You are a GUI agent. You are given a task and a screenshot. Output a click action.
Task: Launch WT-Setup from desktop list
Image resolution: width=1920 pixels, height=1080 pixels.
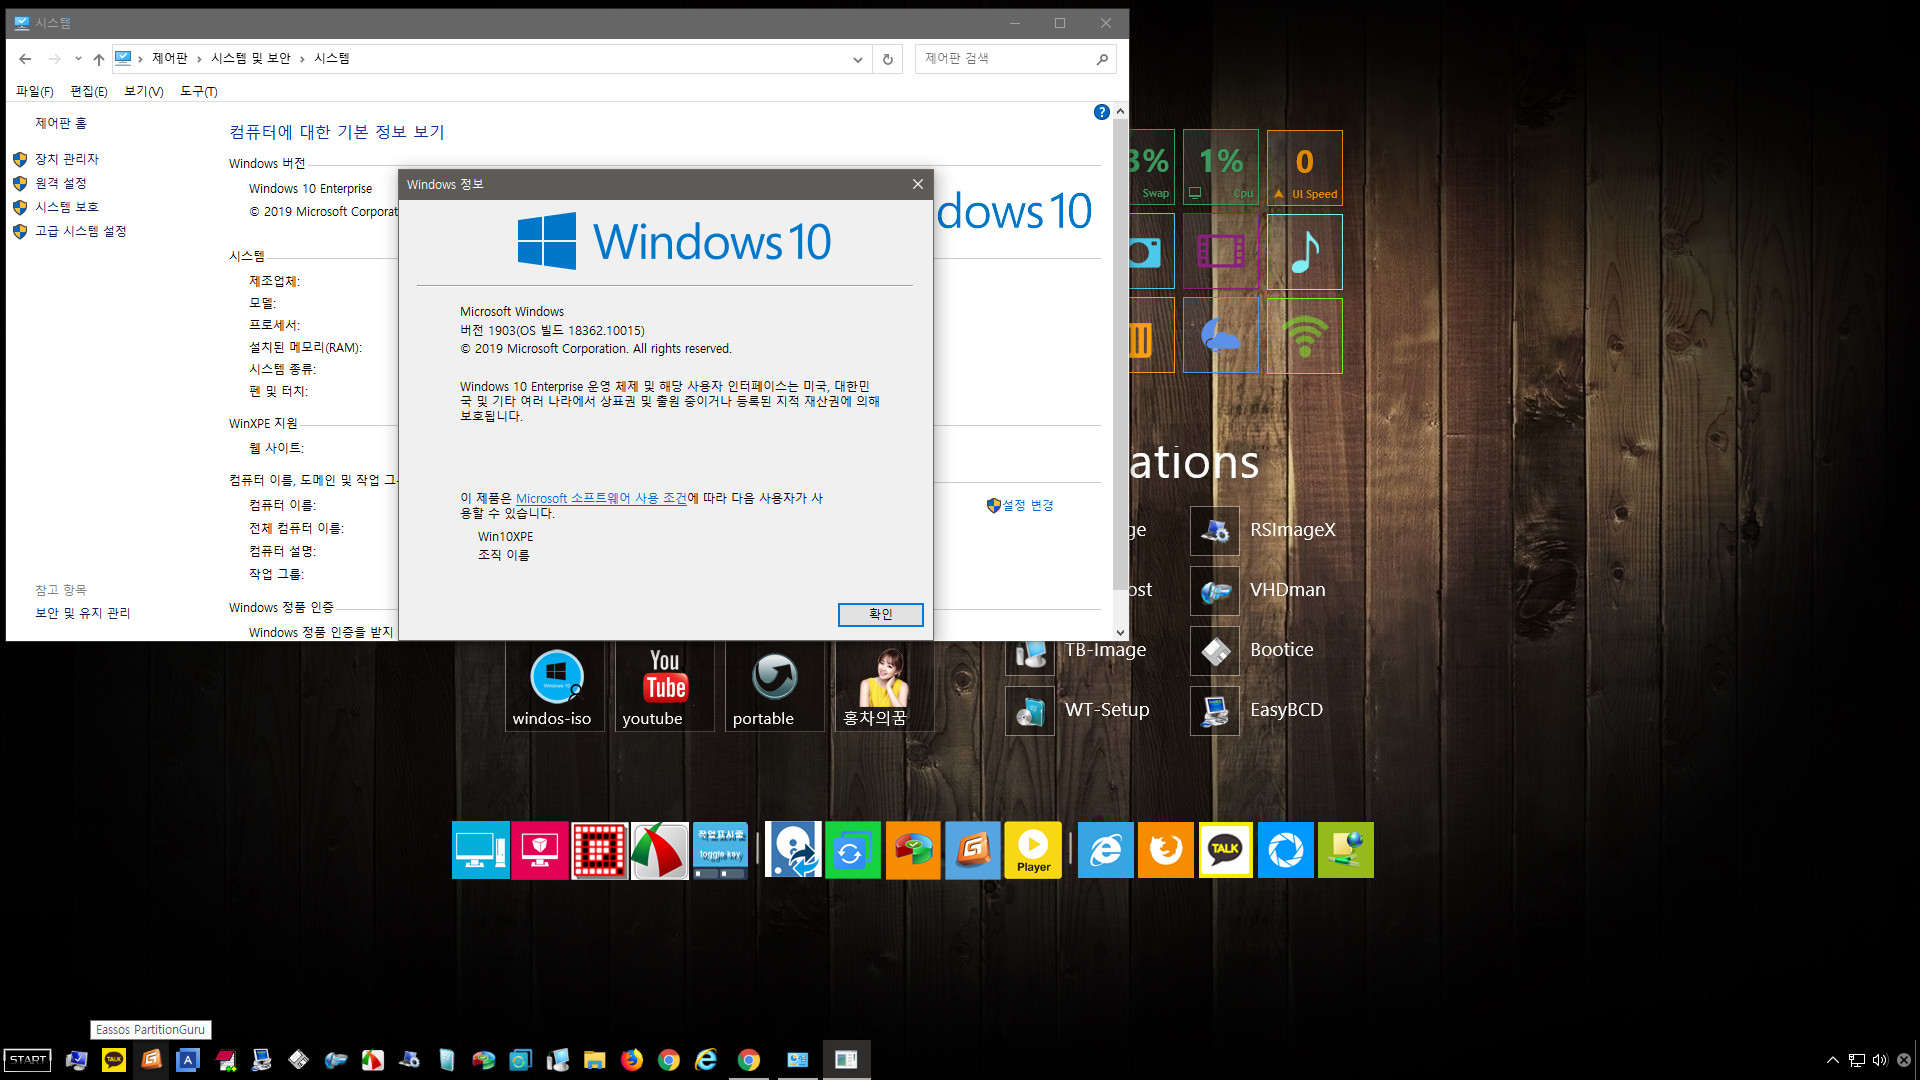click(x=1079, y=710)
